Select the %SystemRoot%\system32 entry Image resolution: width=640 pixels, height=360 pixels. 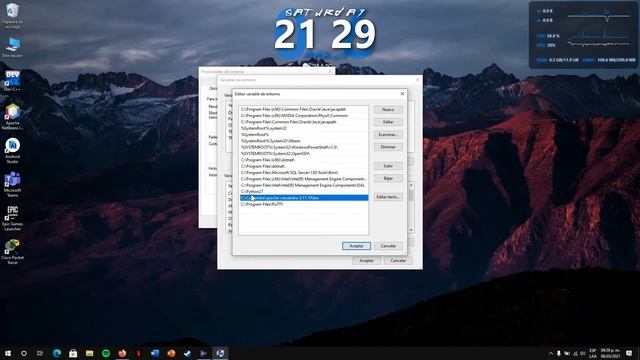304,128
